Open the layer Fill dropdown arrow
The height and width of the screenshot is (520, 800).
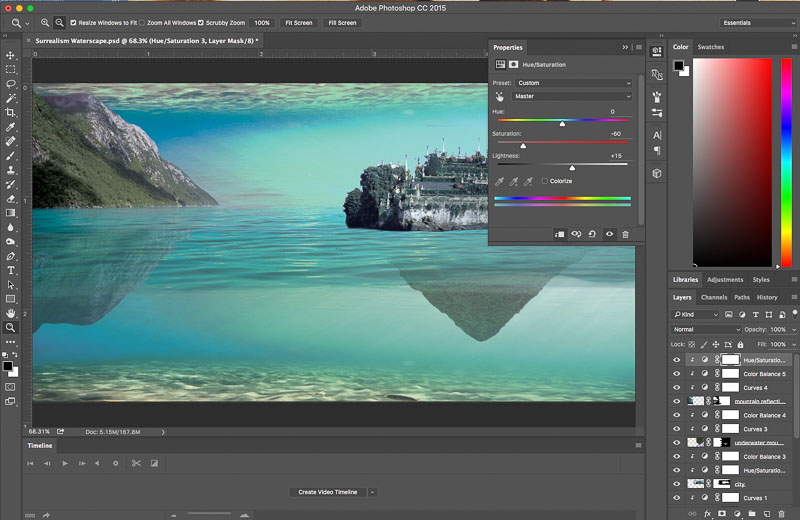(x=794, y=344)
